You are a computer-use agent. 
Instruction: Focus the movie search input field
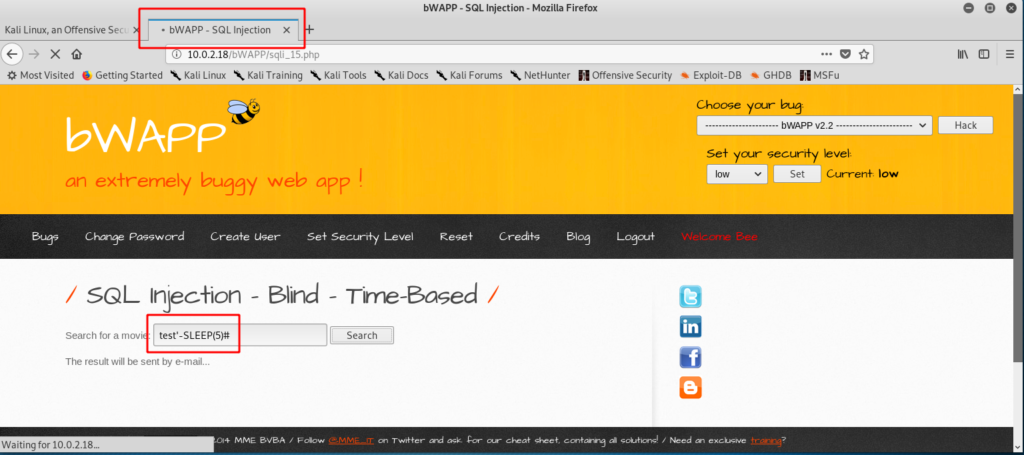240,335
